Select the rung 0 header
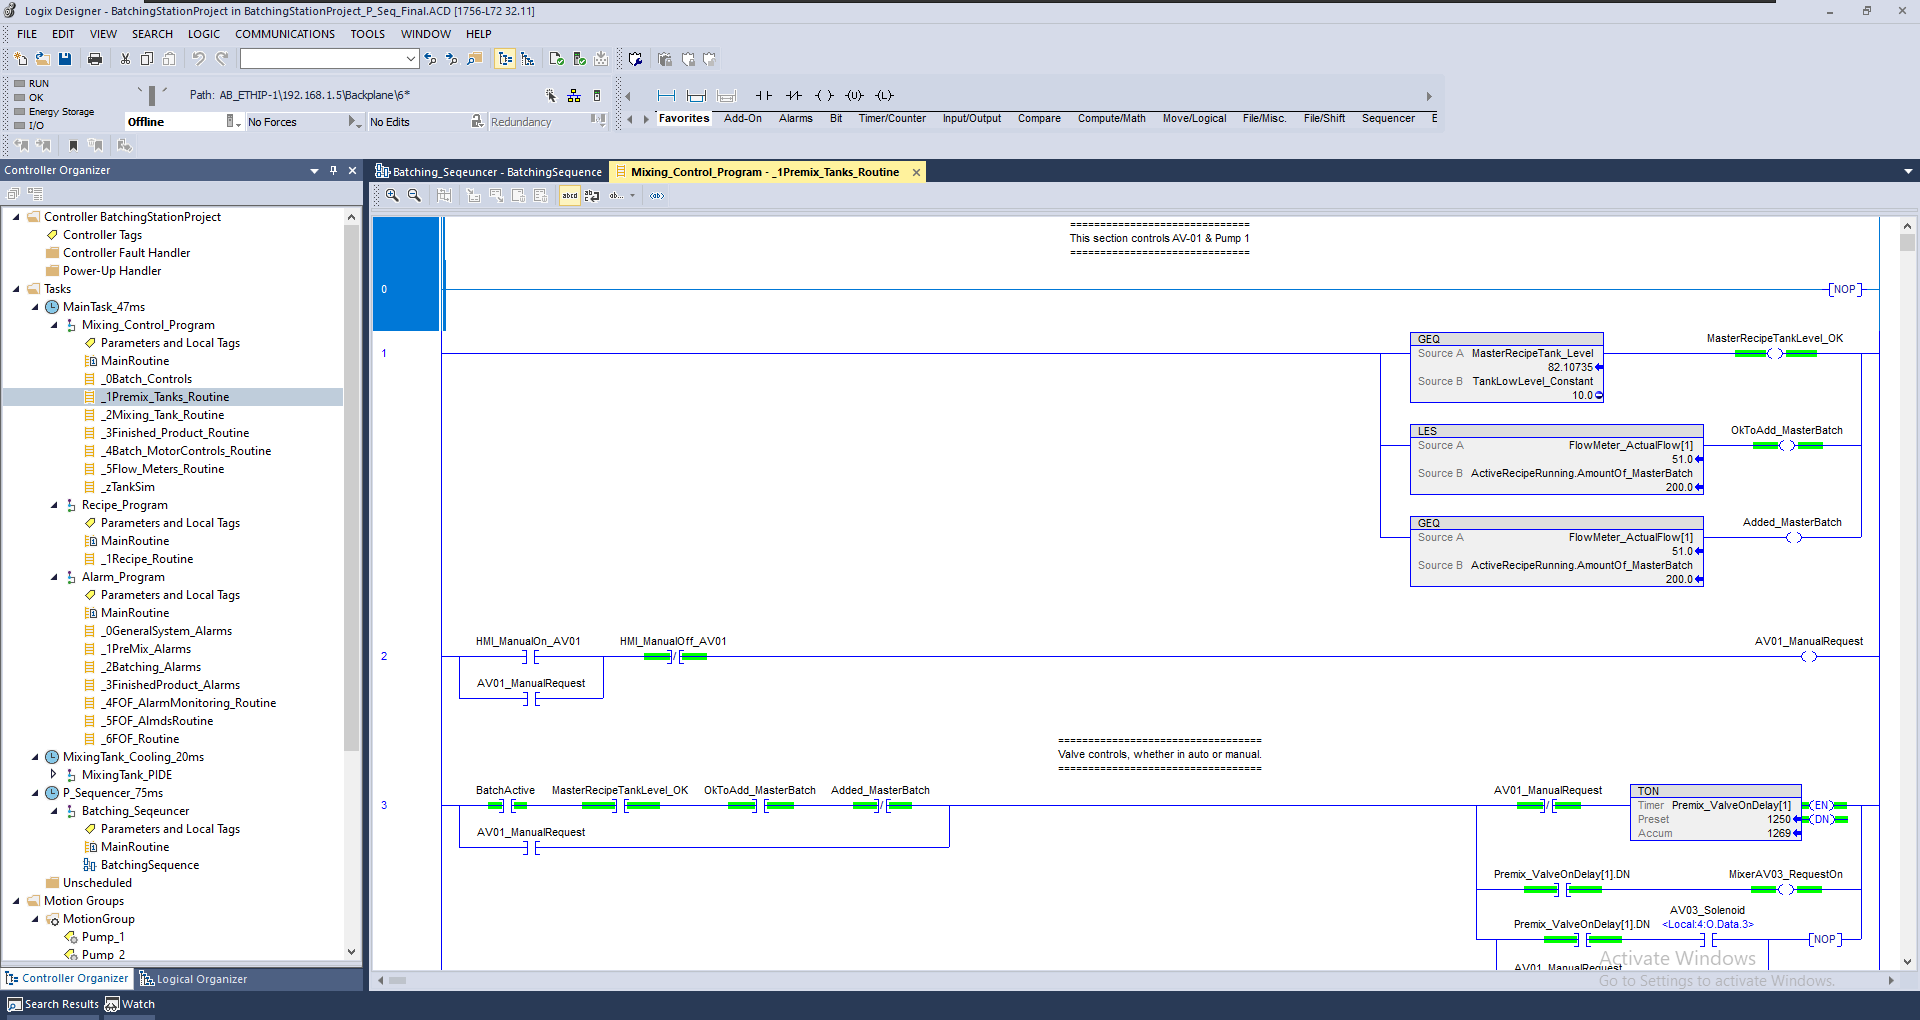Image resolution: width=1920 pixels, height=1020 pixels. pos(406,274)
